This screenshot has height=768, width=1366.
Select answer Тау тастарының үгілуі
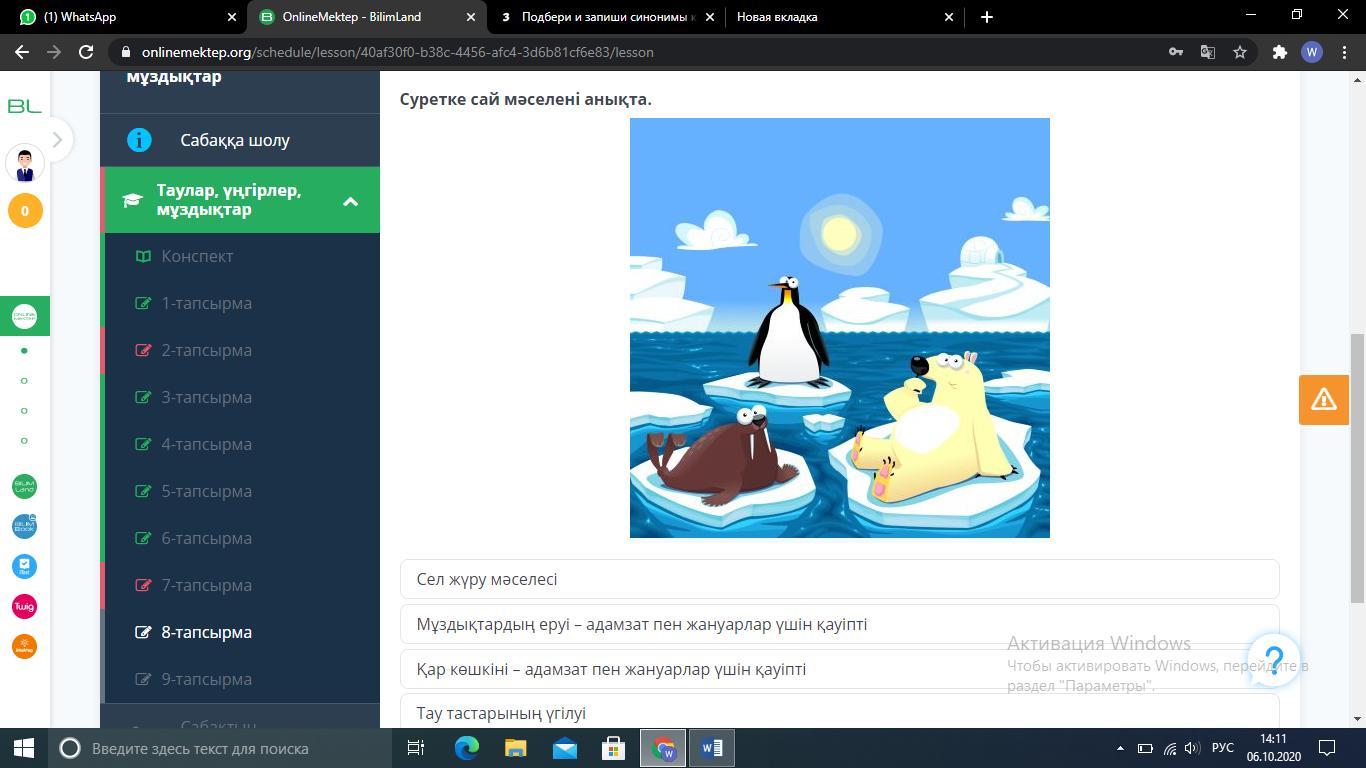[840, 712]
